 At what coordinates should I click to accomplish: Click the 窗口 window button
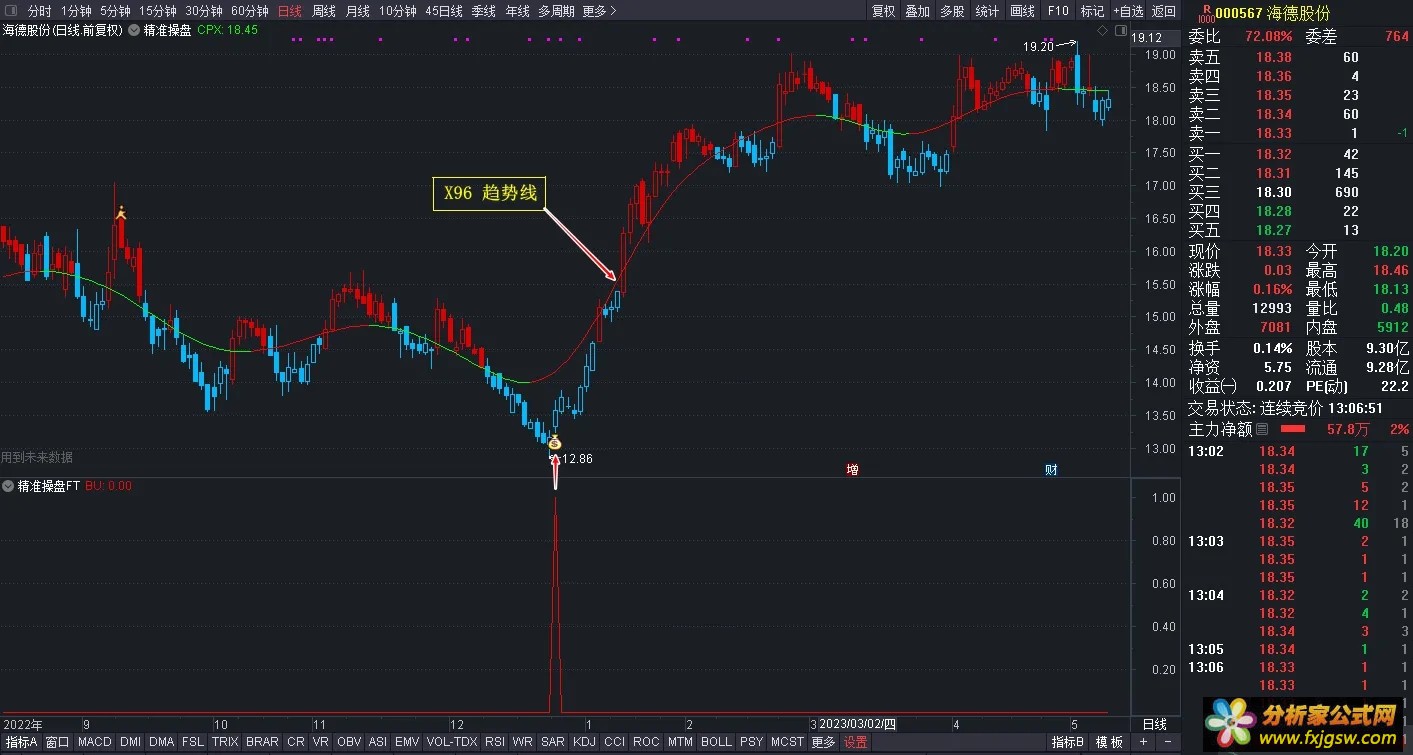(x=58, y=742)
